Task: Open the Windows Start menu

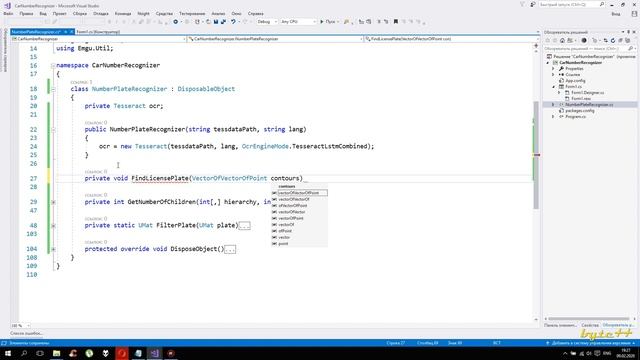Action: 8,353
